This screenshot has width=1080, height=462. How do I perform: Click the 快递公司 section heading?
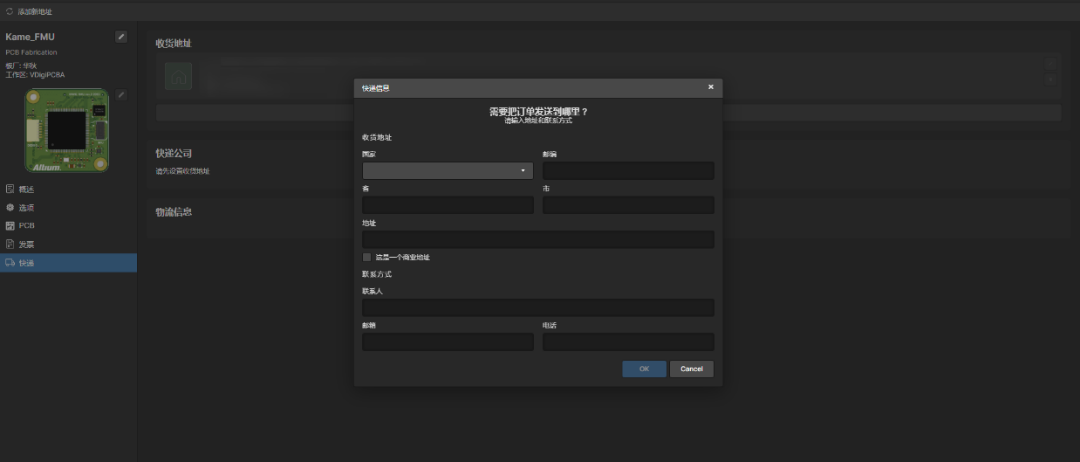click(x=174, y=153)
